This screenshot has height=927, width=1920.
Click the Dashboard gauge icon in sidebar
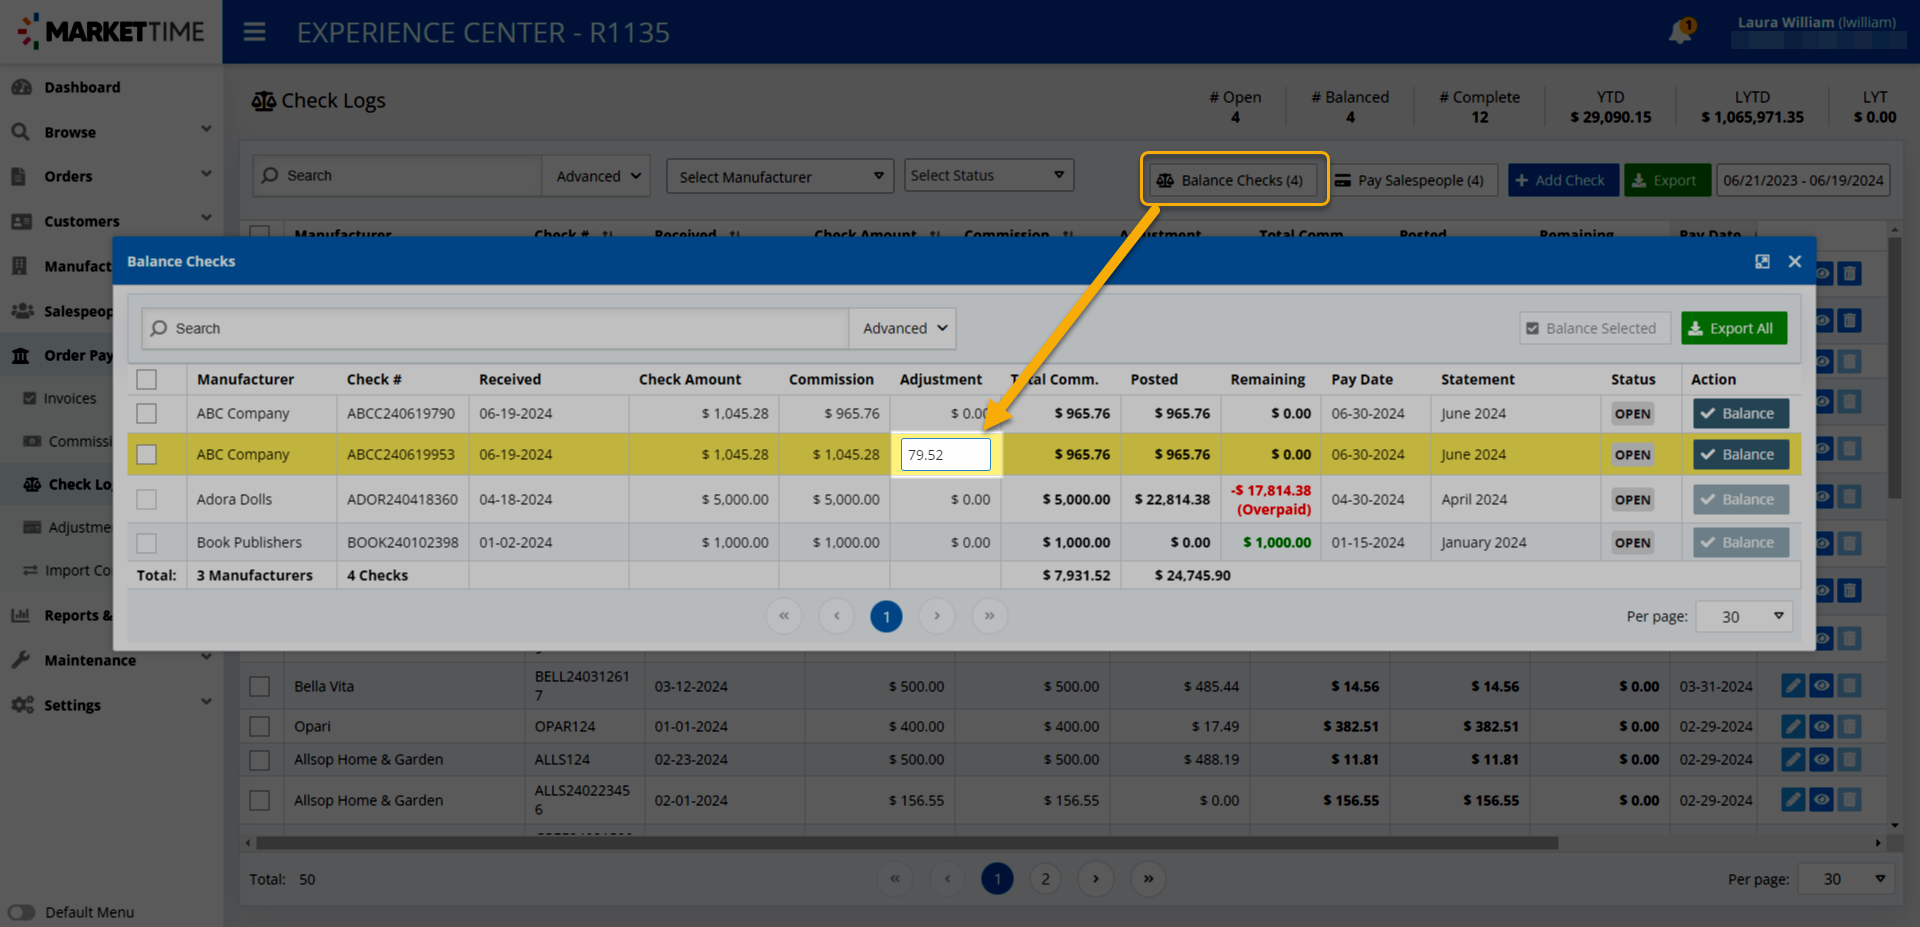coord(21,87)
